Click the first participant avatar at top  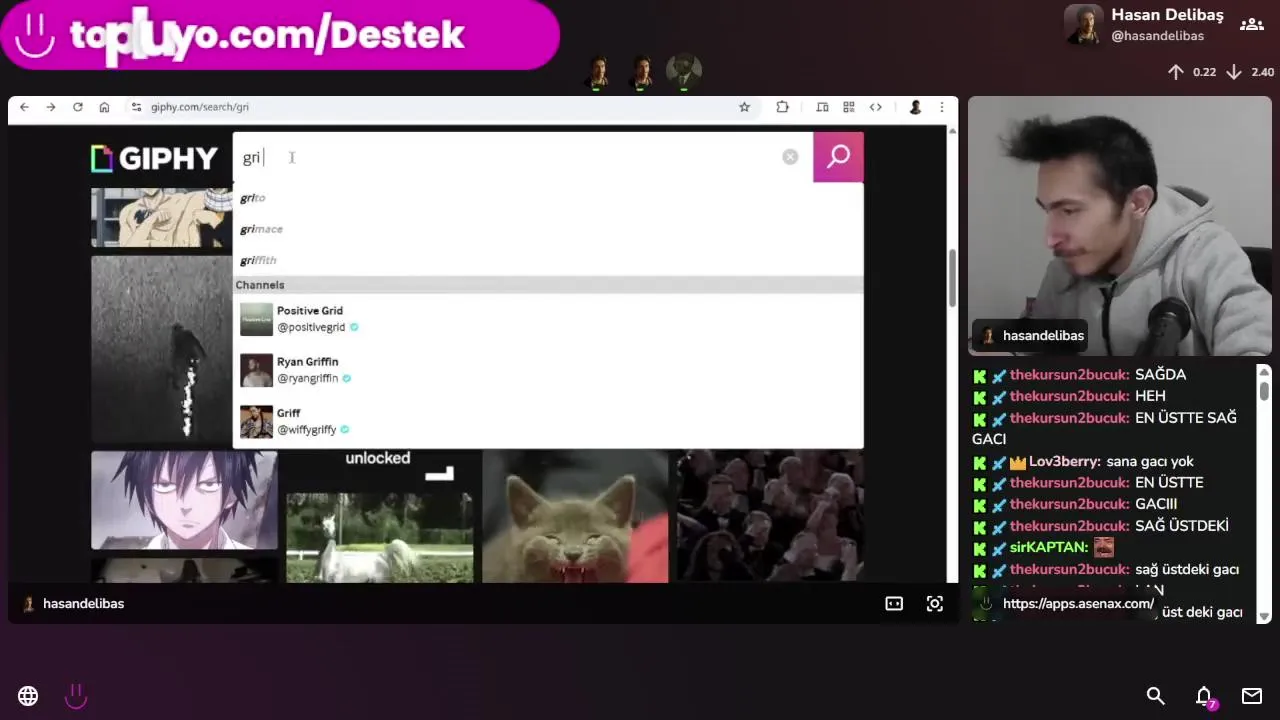tap(599, 73)
